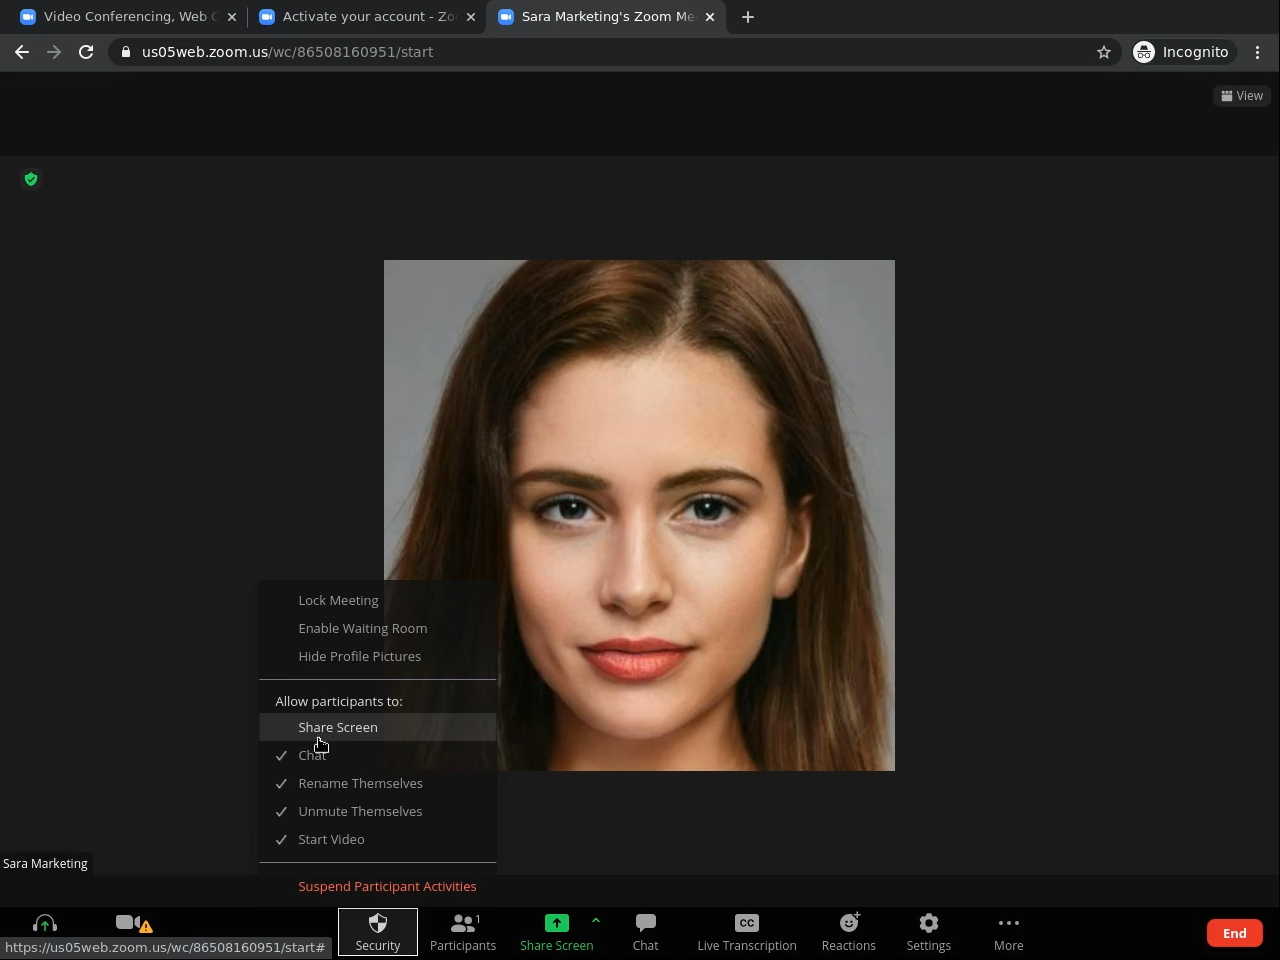Click the green encryption shield icon
This screenshot has height=960, width=1280.
[31, 179]
